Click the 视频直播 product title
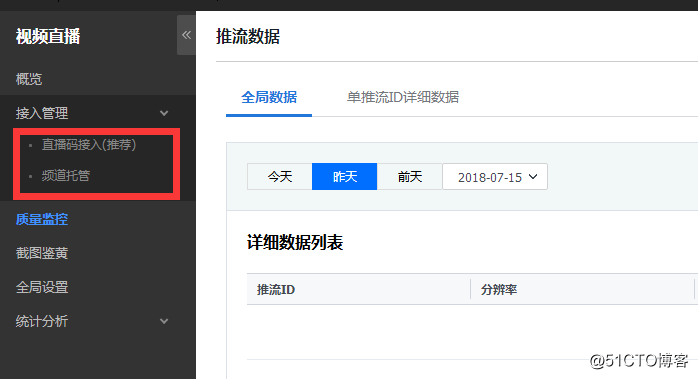698x379 pixels. 48,37
